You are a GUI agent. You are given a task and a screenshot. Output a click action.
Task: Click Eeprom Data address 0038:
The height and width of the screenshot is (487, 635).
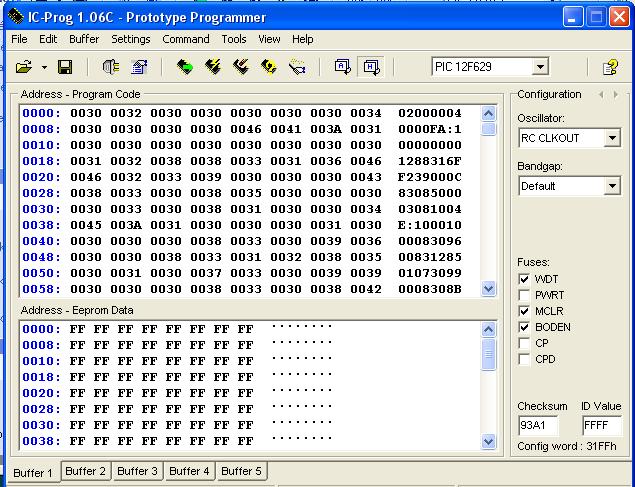coord(41,441)
